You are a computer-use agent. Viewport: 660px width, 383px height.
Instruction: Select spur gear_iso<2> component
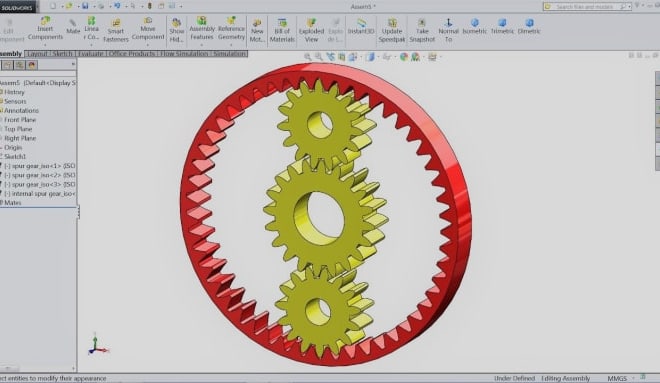click(39, 175)
